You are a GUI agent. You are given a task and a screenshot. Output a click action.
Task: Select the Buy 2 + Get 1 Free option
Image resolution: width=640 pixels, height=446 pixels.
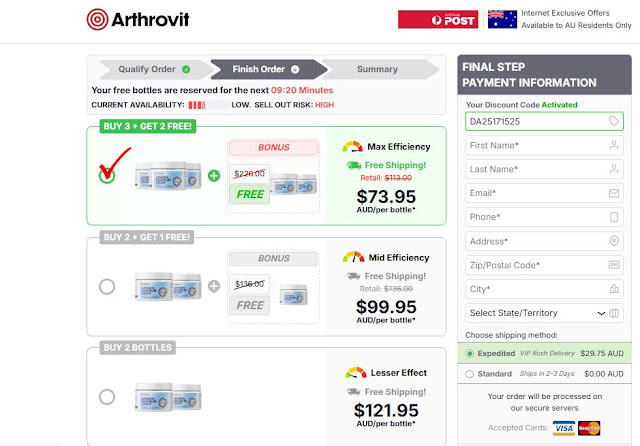tap(107, 287)
